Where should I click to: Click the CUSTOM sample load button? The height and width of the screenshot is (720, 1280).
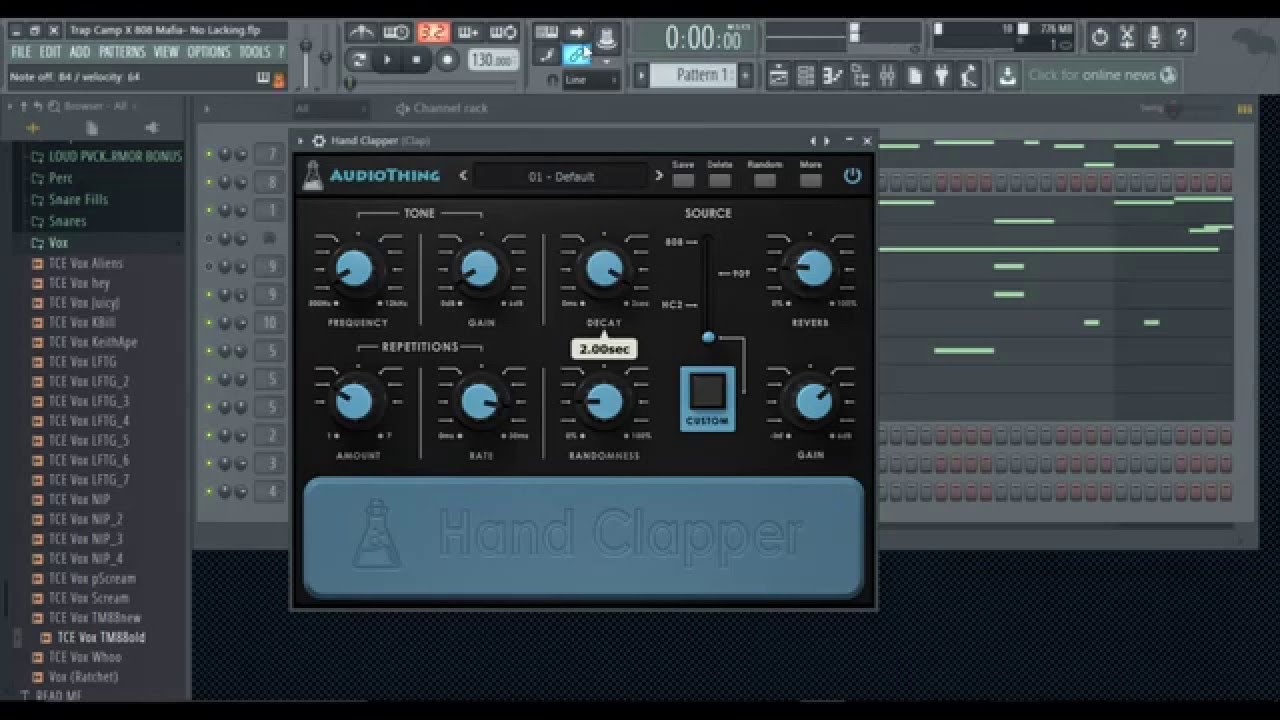coord(708,398)
